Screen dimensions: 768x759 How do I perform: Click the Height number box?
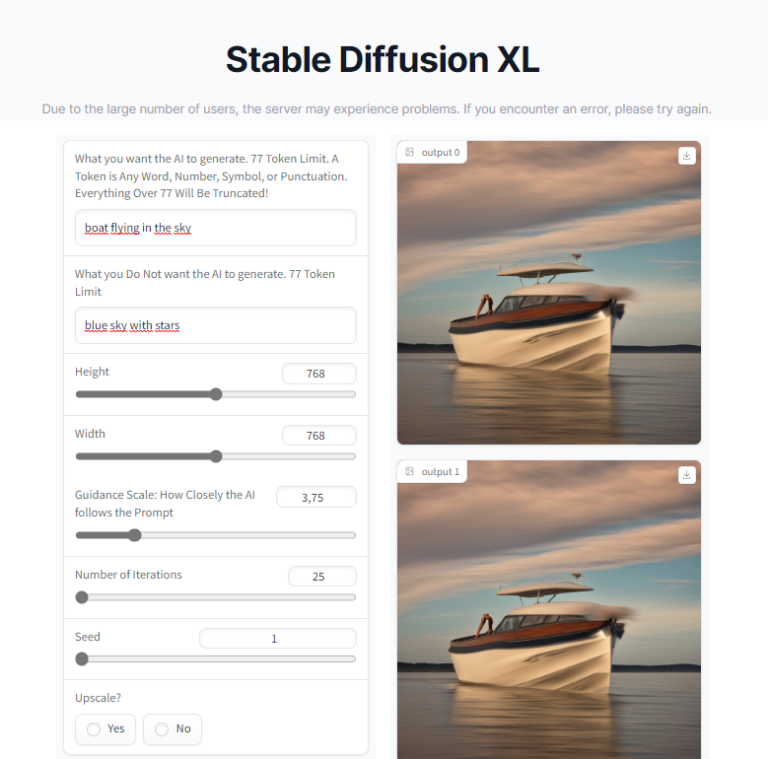click(318, 373)
